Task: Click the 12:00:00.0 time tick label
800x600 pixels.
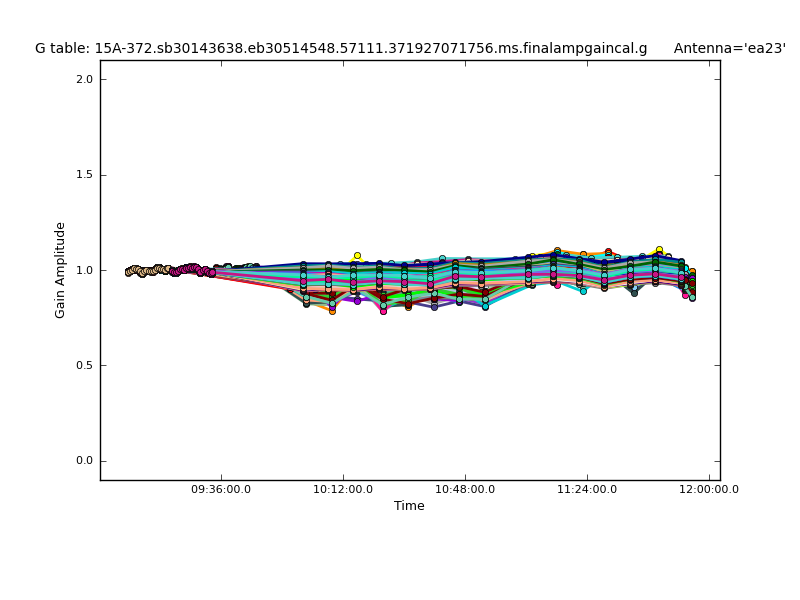Action: (x=709, y=490)
